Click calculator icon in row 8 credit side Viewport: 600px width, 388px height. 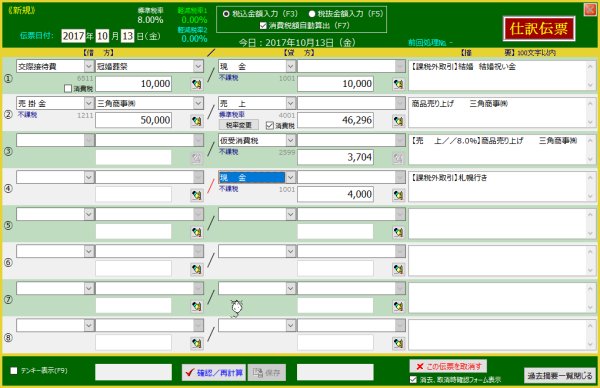[x=398, y=343]
